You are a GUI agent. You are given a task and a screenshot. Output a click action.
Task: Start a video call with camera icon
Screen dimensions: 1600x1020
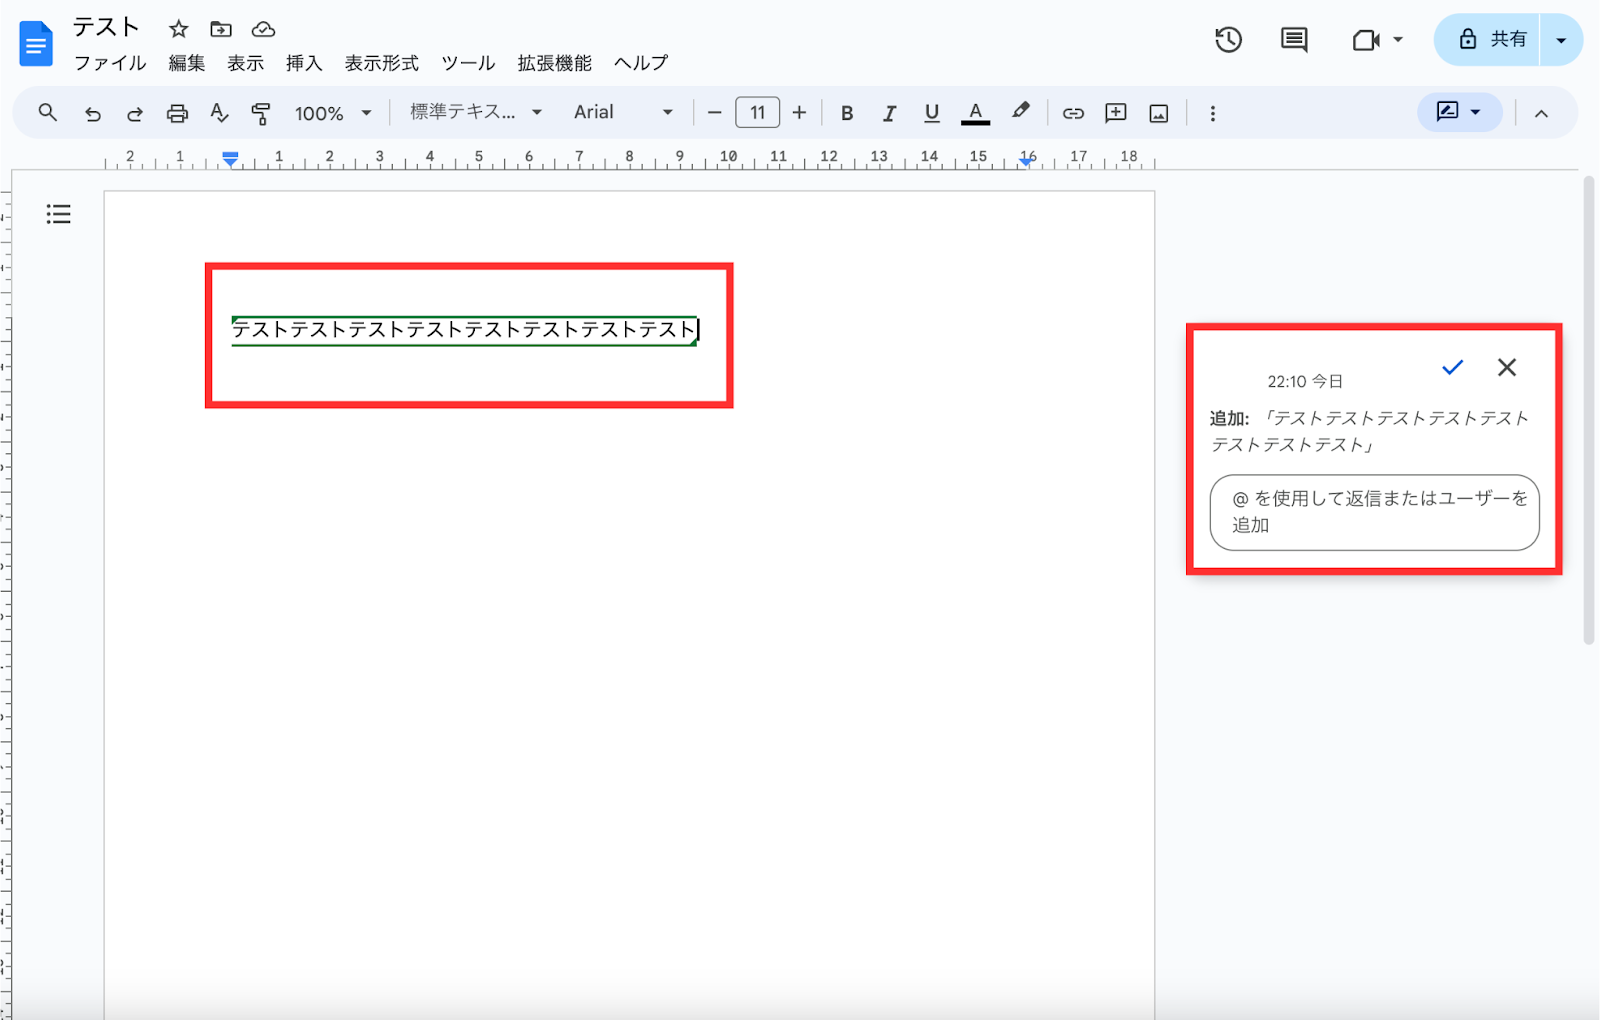point(1366,40)
